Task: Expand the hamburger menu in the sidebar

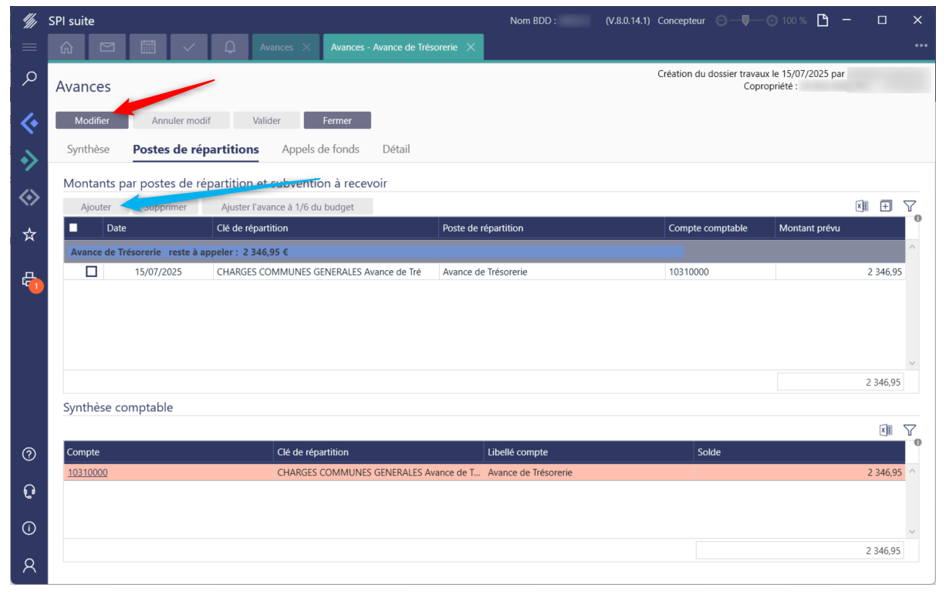Action: tap(29, 47)
